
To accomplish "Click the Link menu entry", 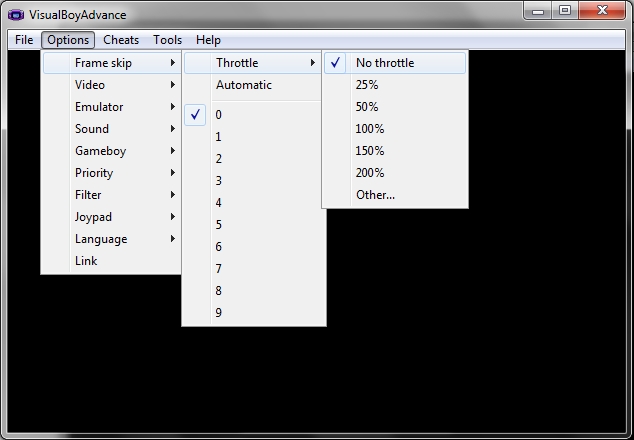I will pyautogui.click(x=86, y=261).
